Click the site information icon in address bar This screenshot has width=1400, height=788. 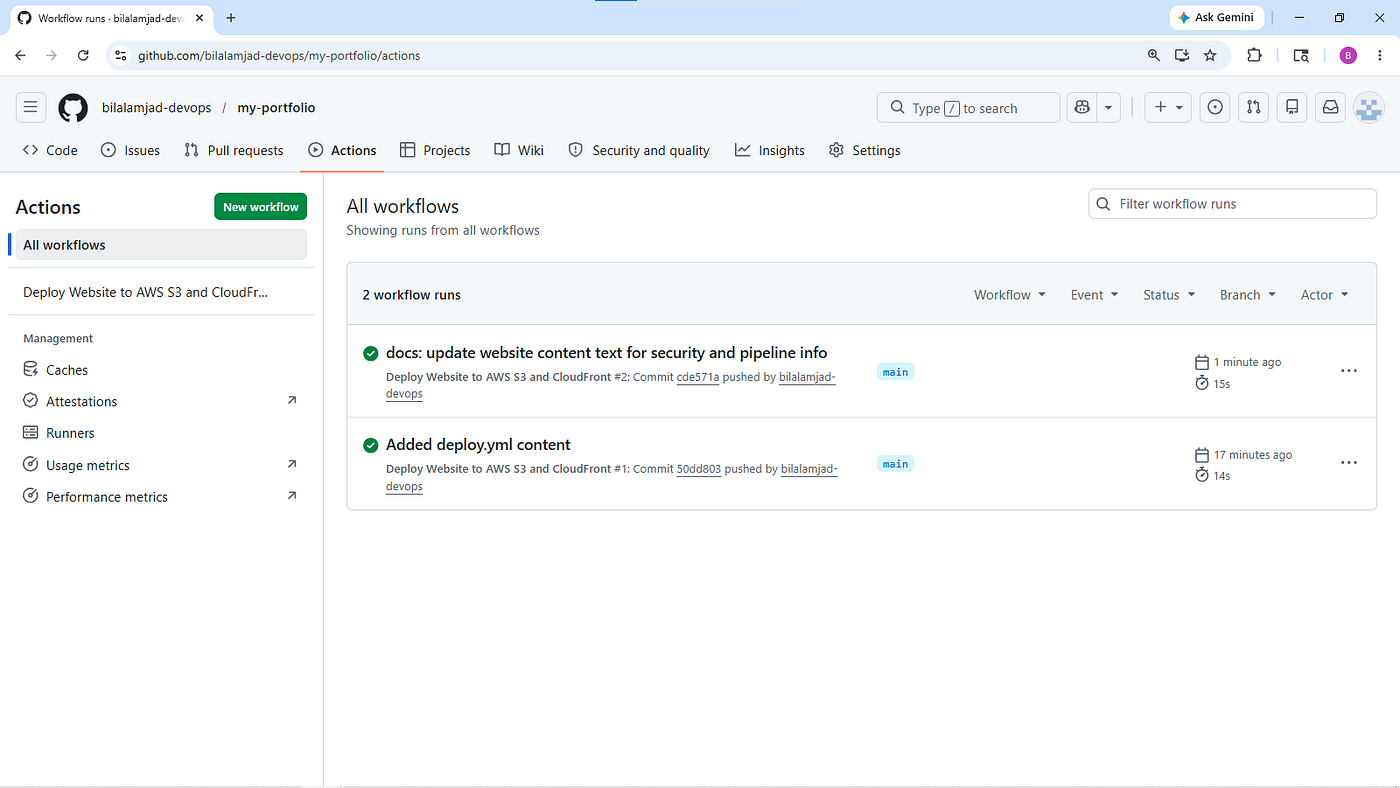121,55
